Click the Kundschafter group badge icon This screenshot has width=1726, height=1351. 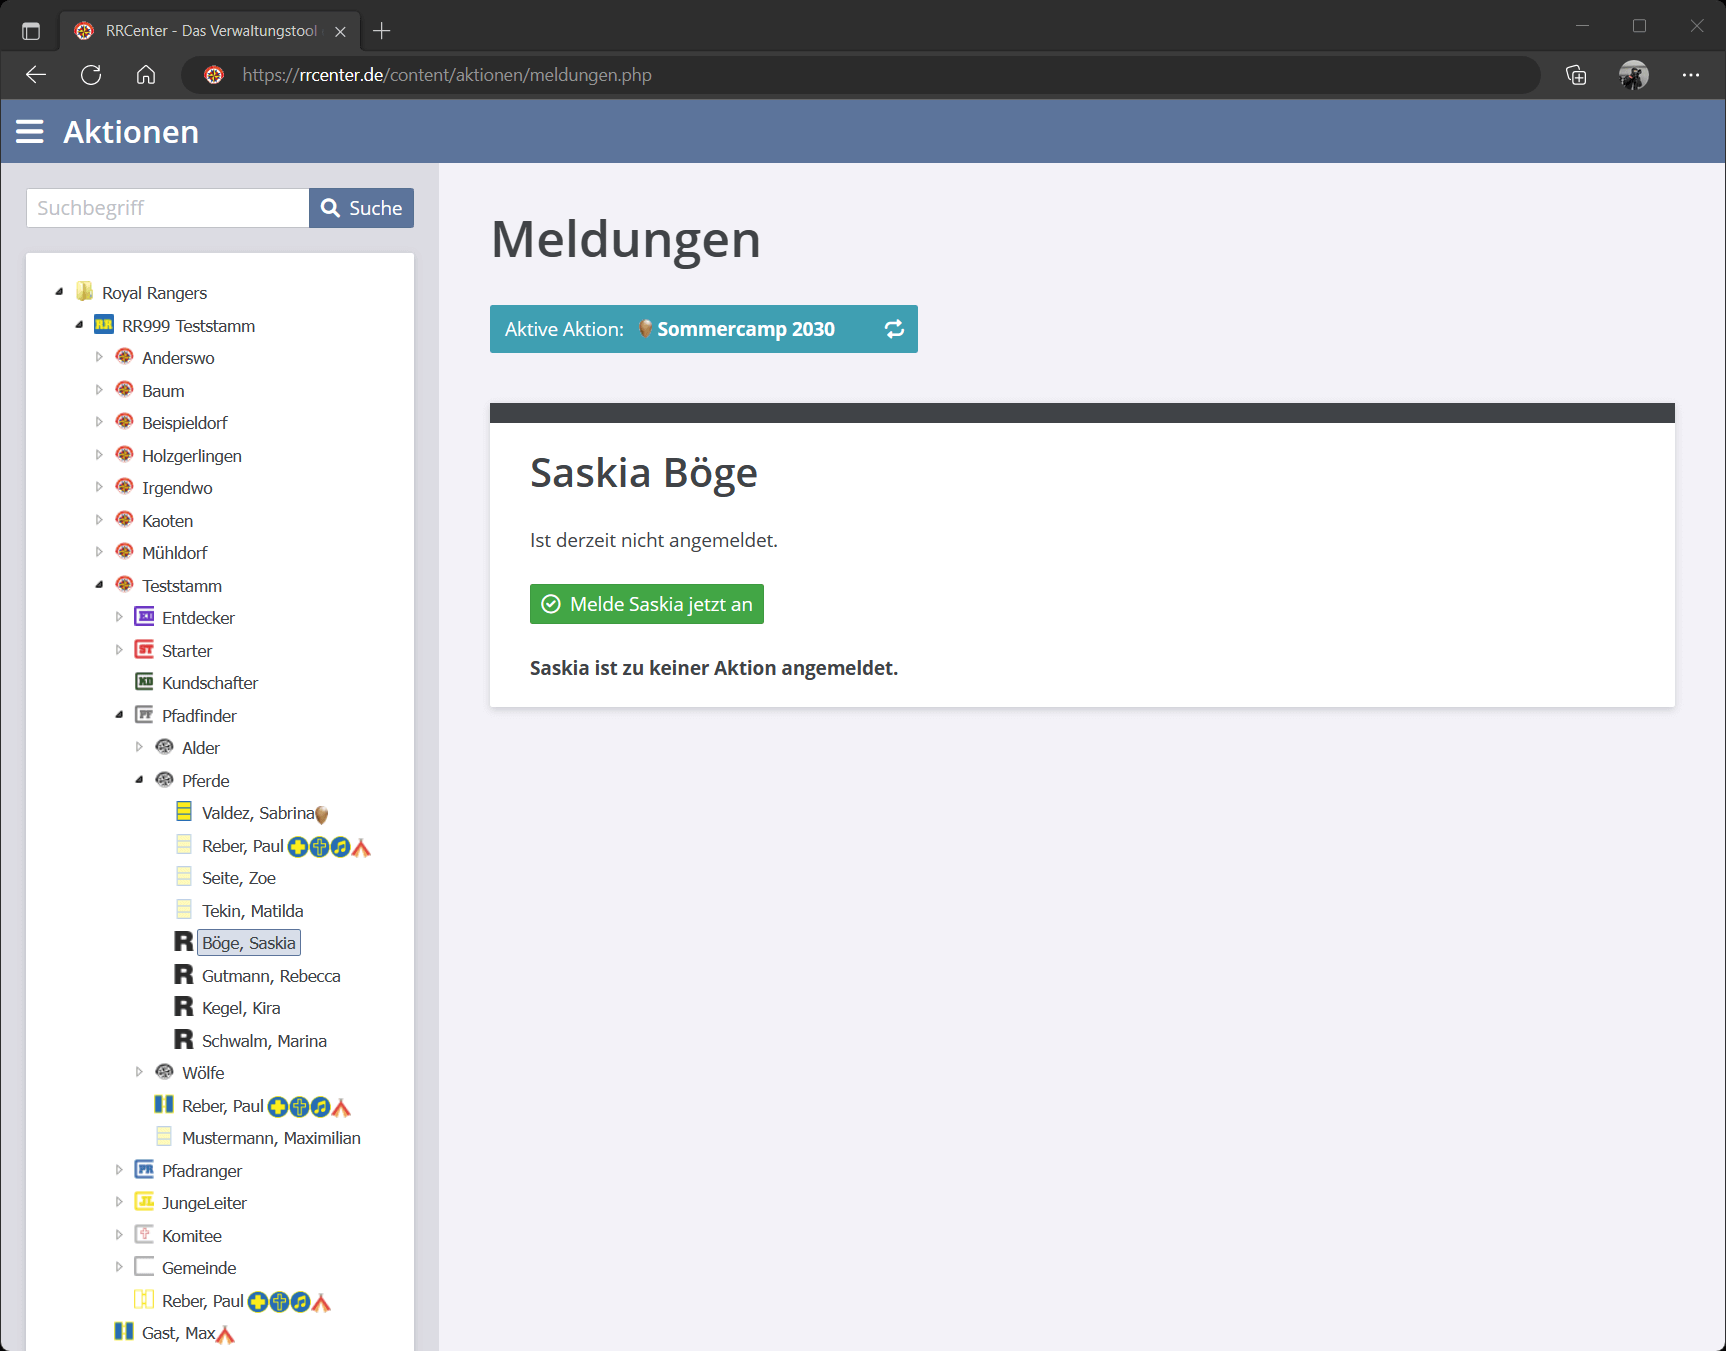pyautogui.click(x=145, y=682)
